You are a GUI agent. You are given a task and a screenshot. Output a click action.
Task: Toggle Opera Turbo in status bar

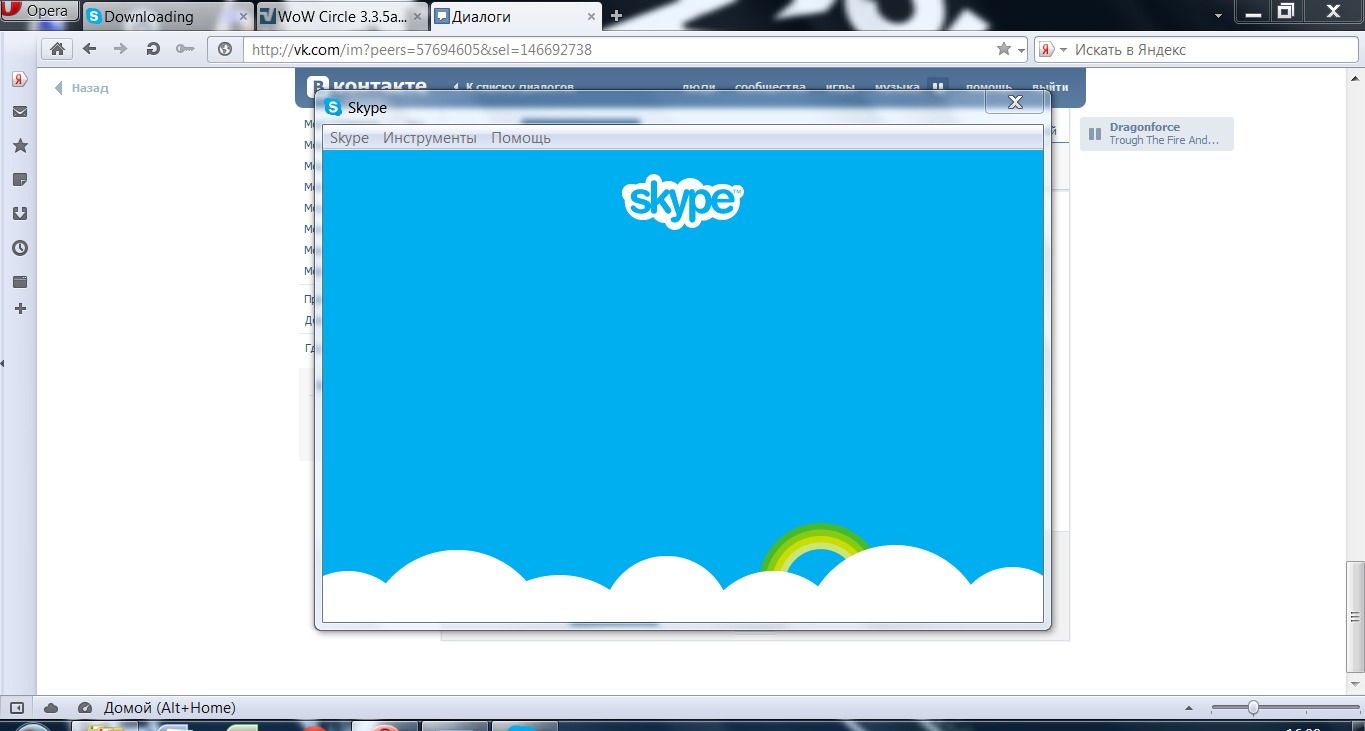pyautogui.click(x=85, y=708)
